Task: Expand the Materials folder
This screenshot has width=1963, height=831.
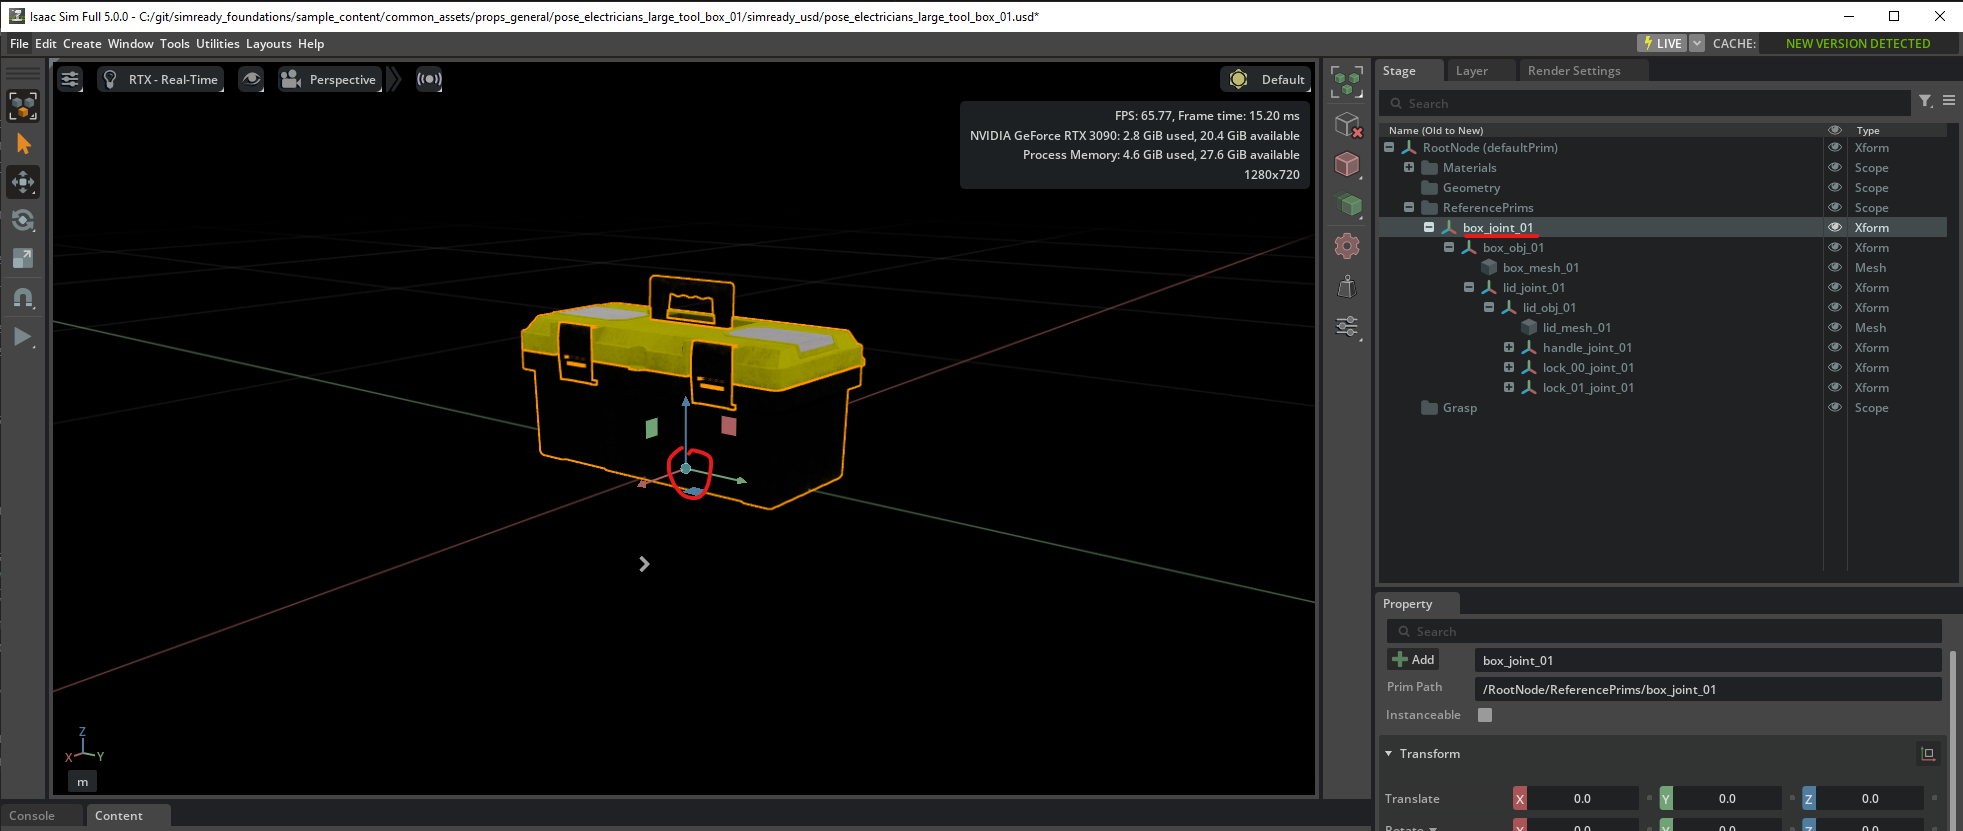Action: click(x=1409, y=167)
